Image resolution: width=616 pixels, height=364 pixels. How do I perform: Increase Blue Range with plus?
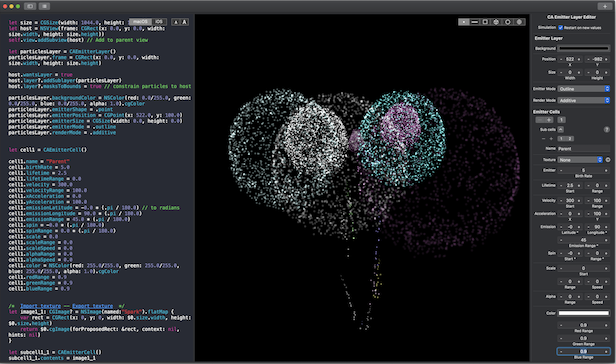pyautogui.click(x=606, y=351)
